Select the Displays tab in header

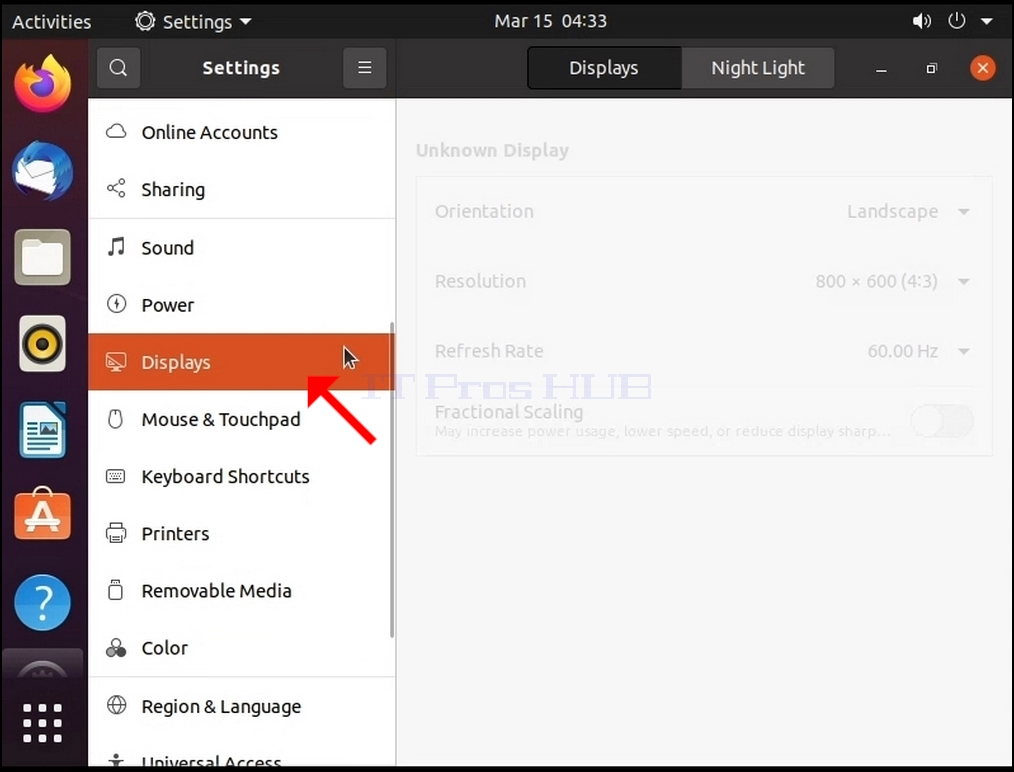[x=604, y=67]
